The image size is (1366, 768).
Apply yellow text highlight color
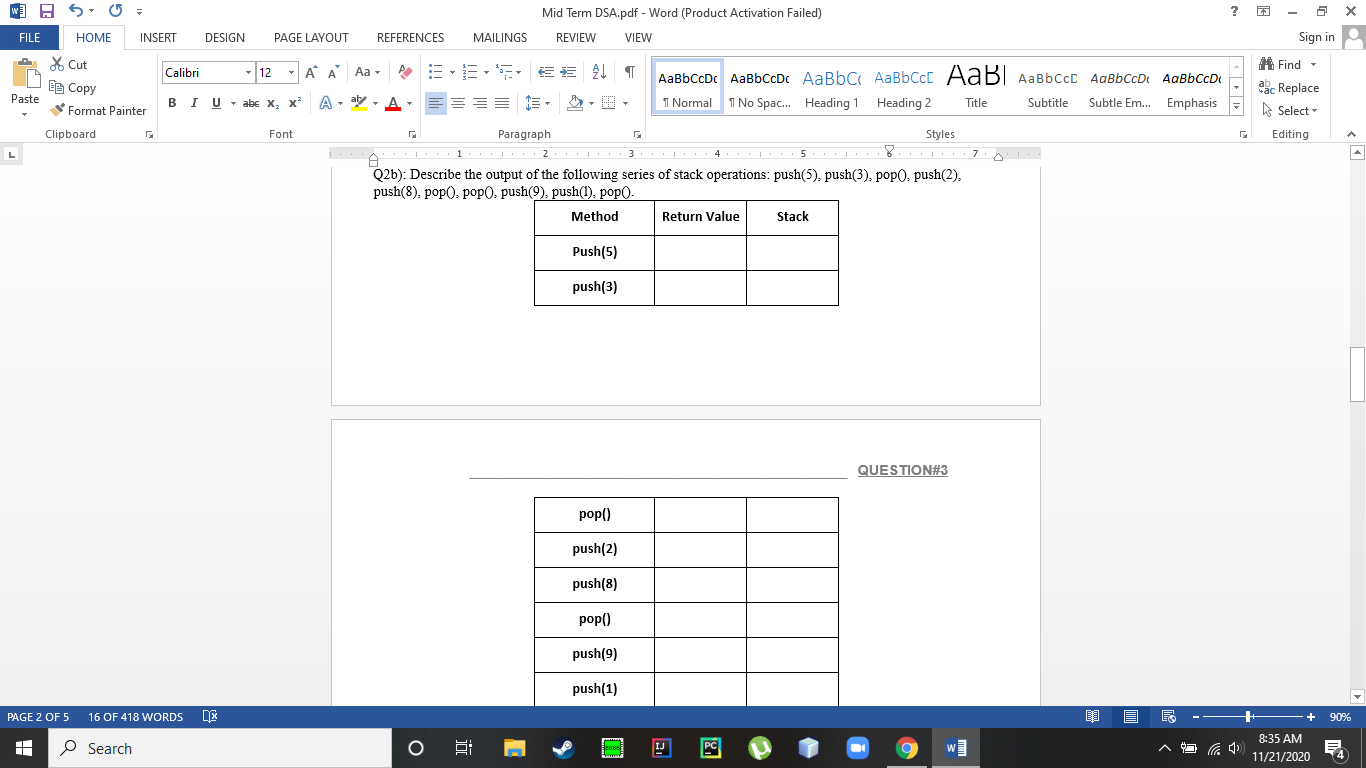[360, 103]
